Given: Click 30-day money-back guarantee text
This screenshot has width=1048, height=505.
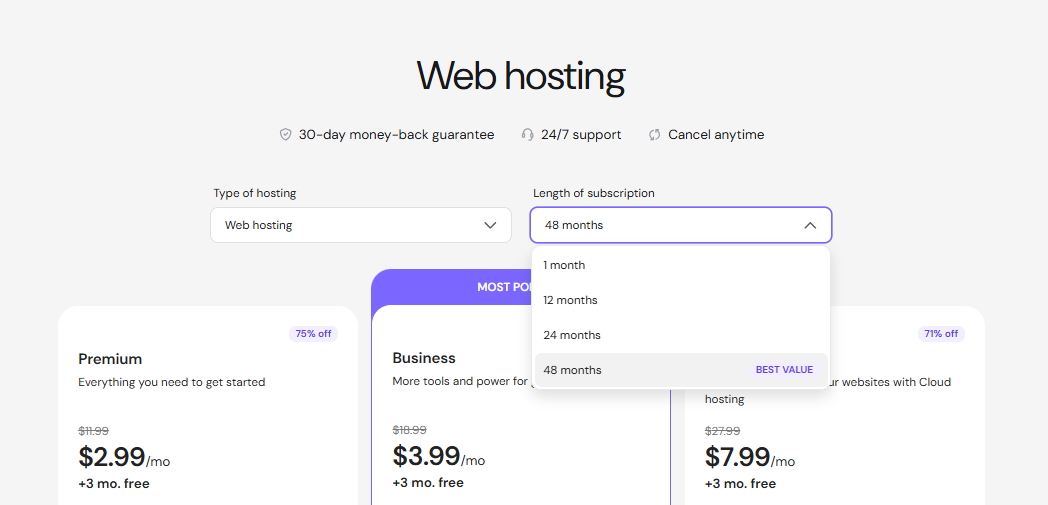Looking at the screenshot, I should [396, 135].
